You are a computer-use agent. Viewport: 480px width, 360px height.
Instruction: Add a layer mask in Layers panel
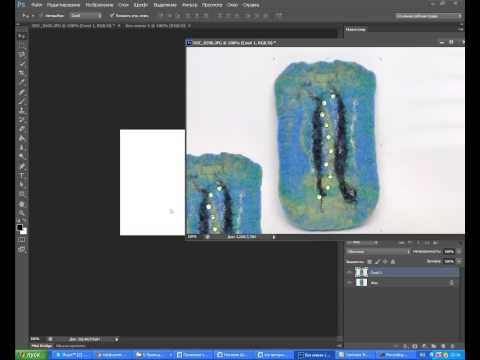415,346
